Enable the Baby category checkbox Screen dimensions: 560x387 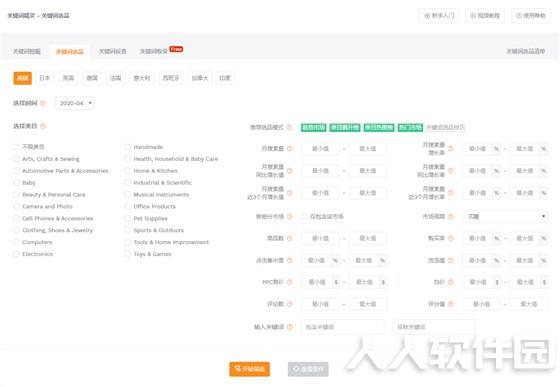point(16,182)
